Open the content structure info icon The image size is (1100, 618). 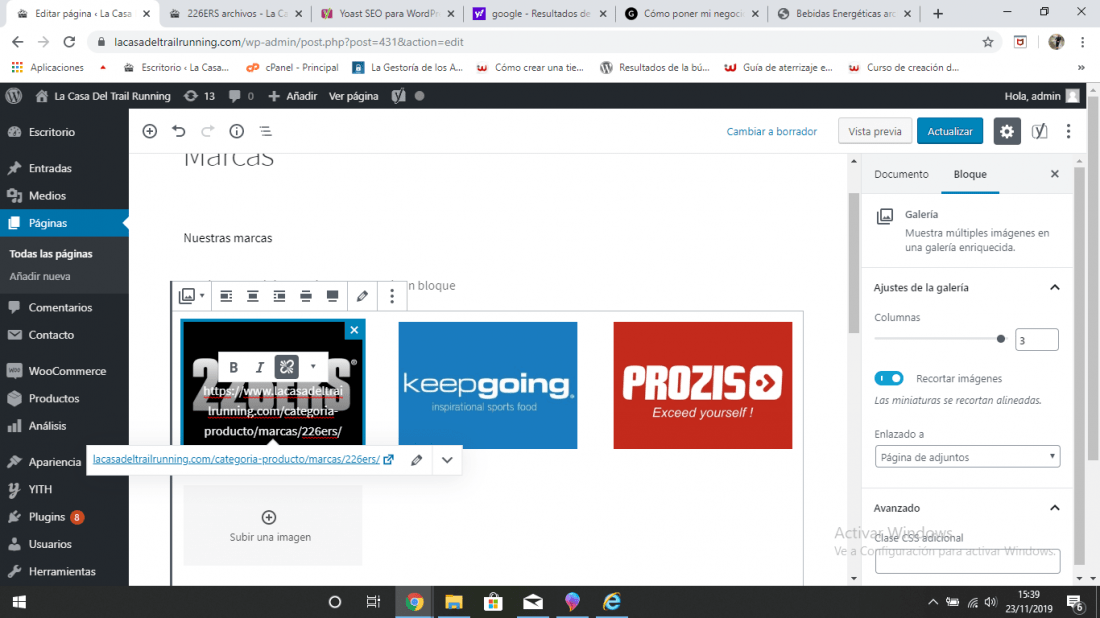[x=236, y=131]
